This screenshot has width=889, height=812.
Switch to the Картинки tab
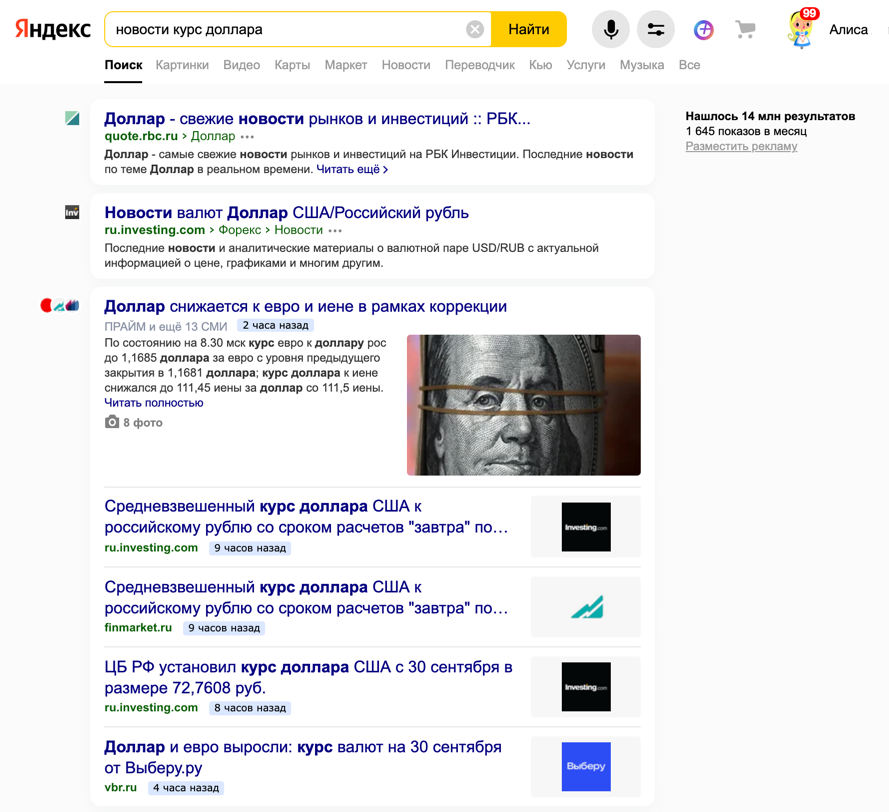[x=182, y=65]
